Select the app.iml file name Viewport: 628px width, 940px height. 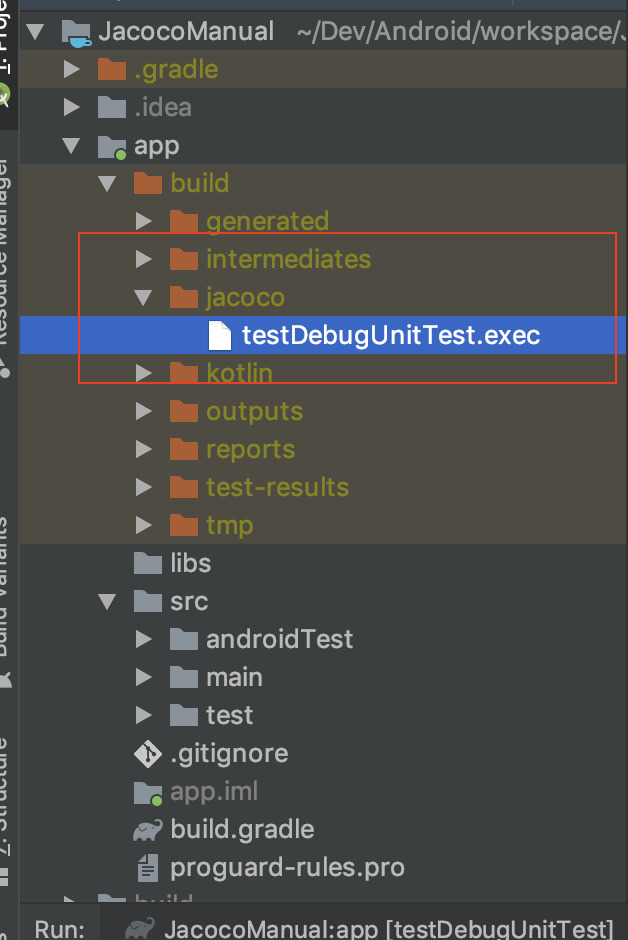click(x=214, y=791)
